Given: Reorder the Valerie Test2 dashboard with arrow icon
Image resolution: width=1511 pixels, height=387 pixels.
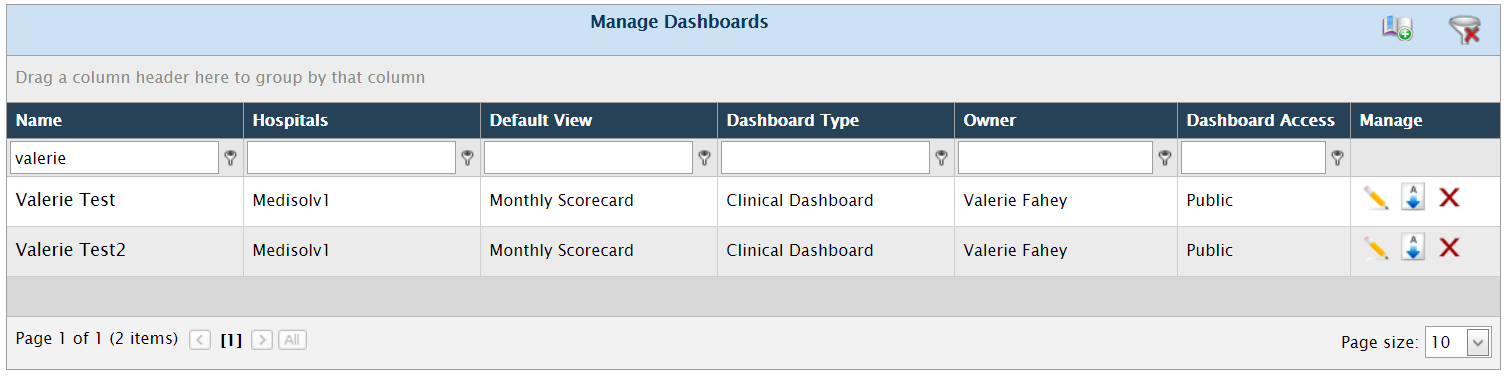Looking at the screenshot, I should (x=1412, y=248).
